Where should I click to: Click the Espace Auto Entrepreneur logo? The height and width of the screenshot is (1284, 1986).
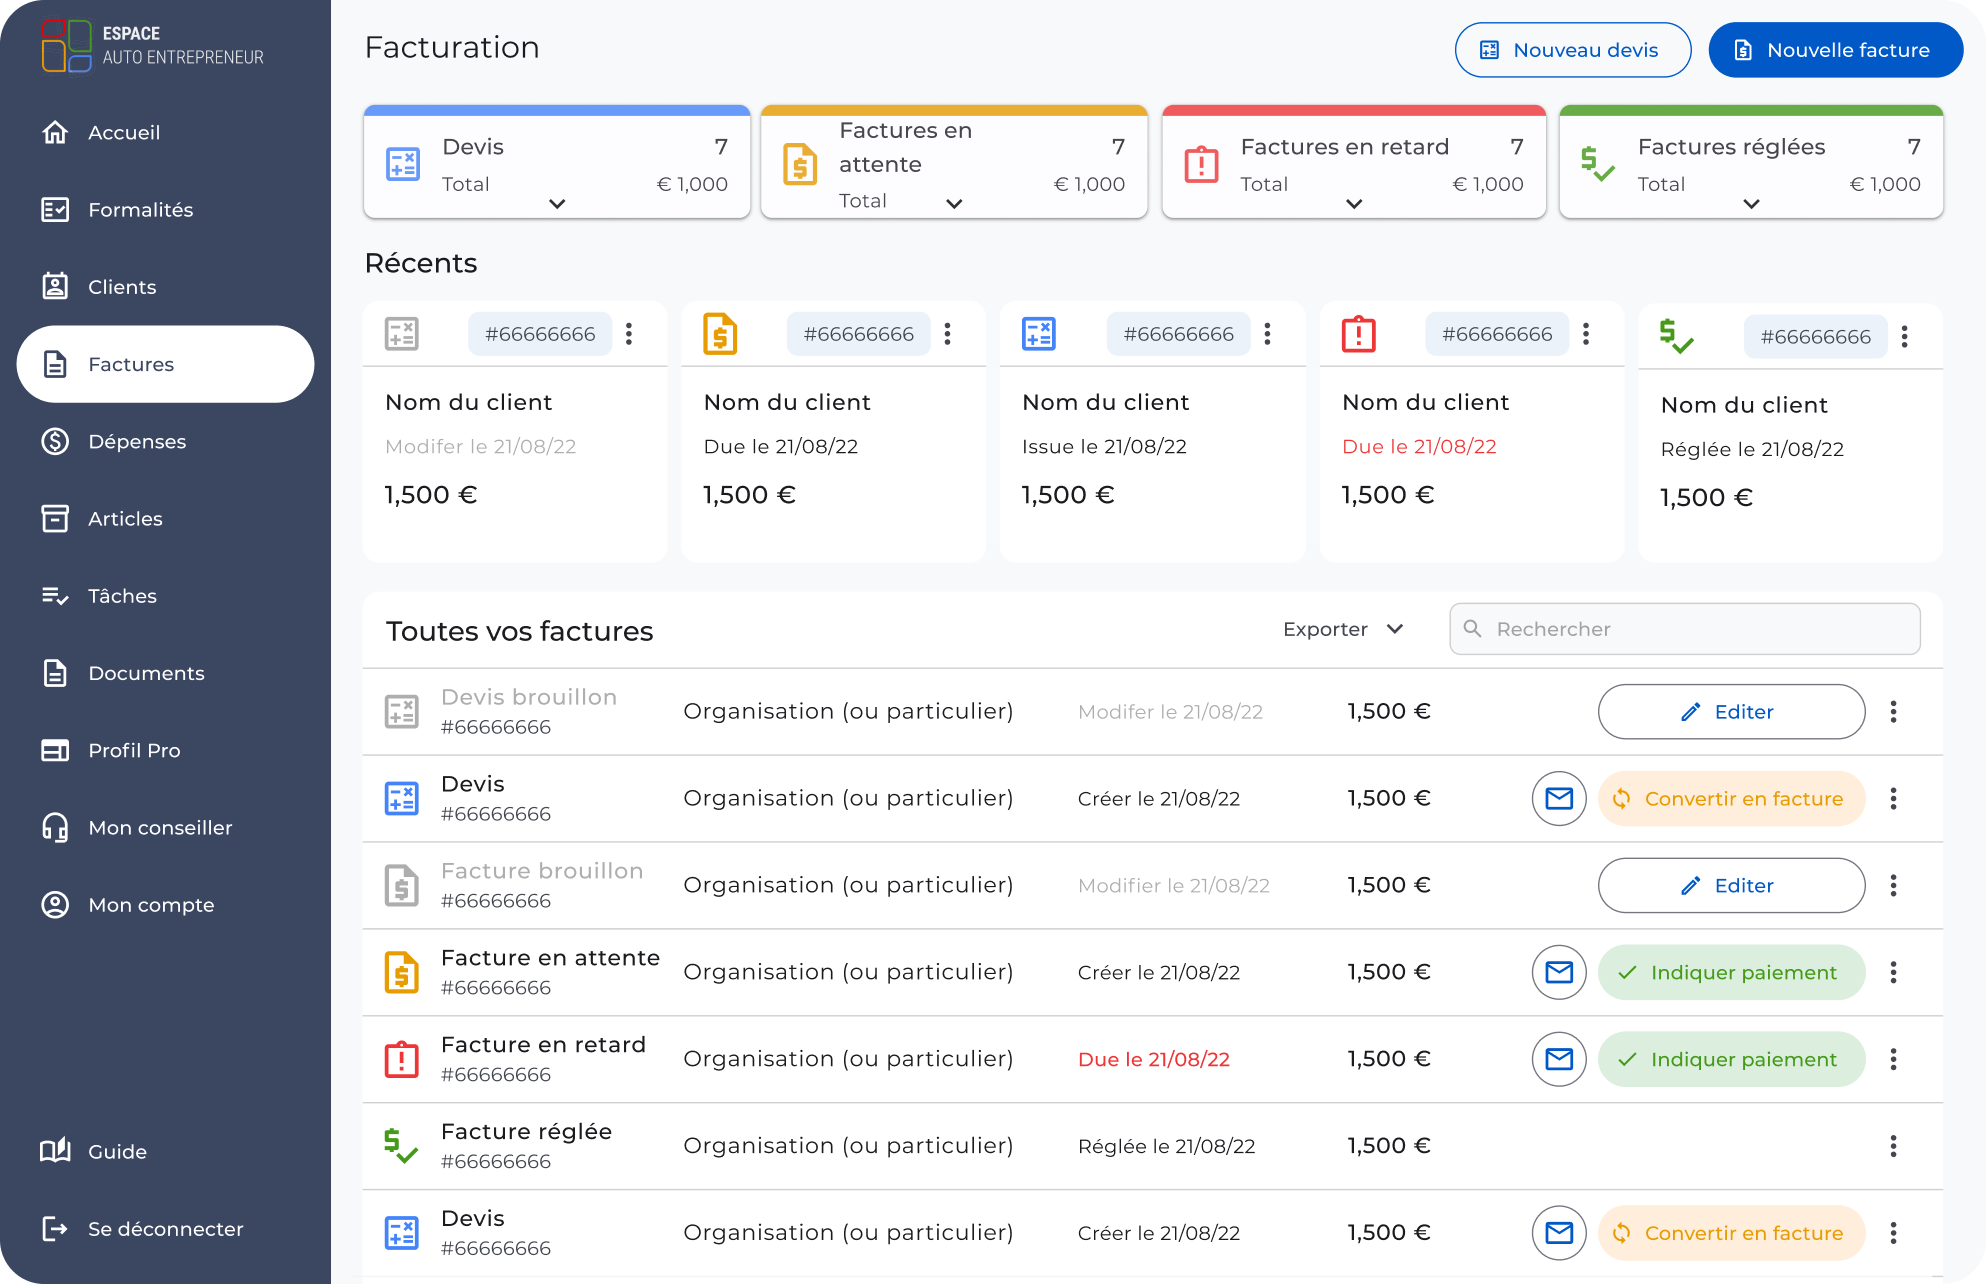tap(153, 46)
